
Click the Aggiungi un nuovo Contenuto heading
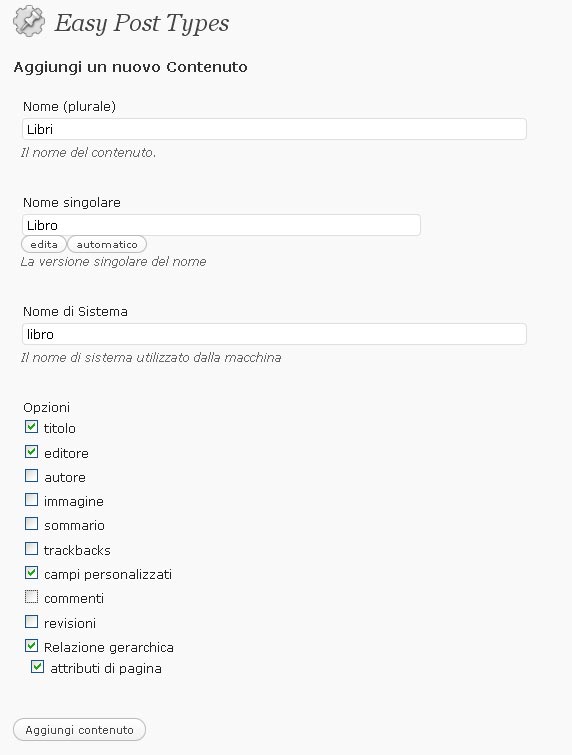(x=130, y=67)
